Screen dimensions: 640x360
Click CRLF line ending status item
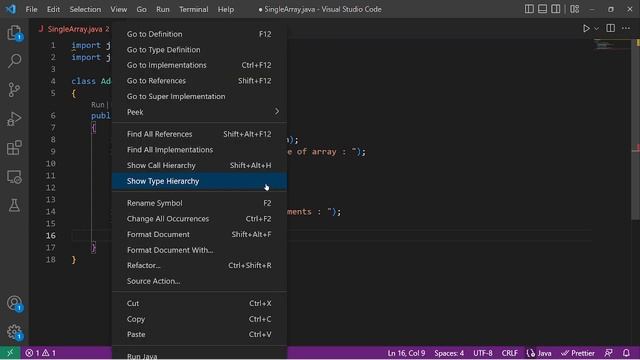509,353
